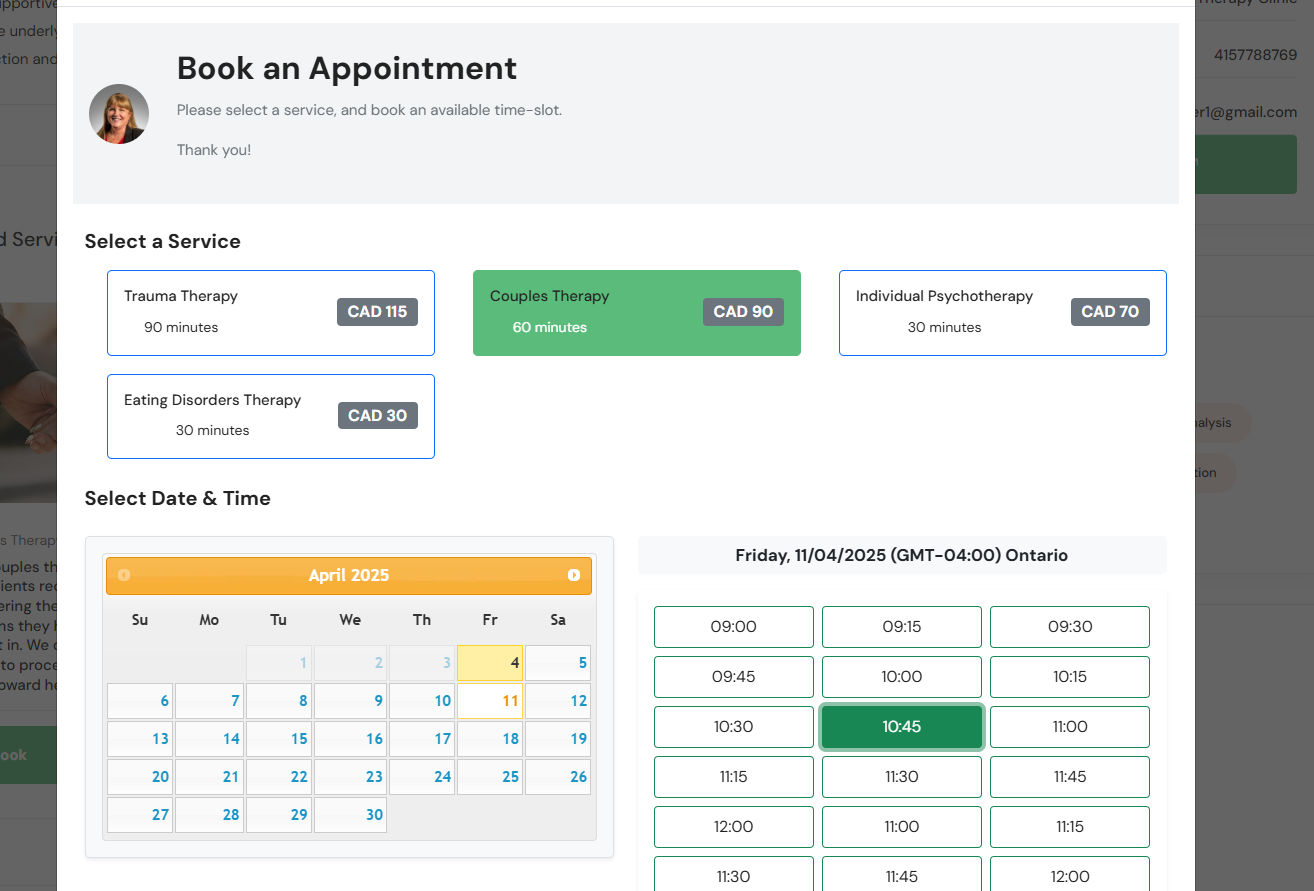The width and height of the screenshot is (1314, 891).
Task: Choose April 22 on the calendar
Action: point(280,777)
